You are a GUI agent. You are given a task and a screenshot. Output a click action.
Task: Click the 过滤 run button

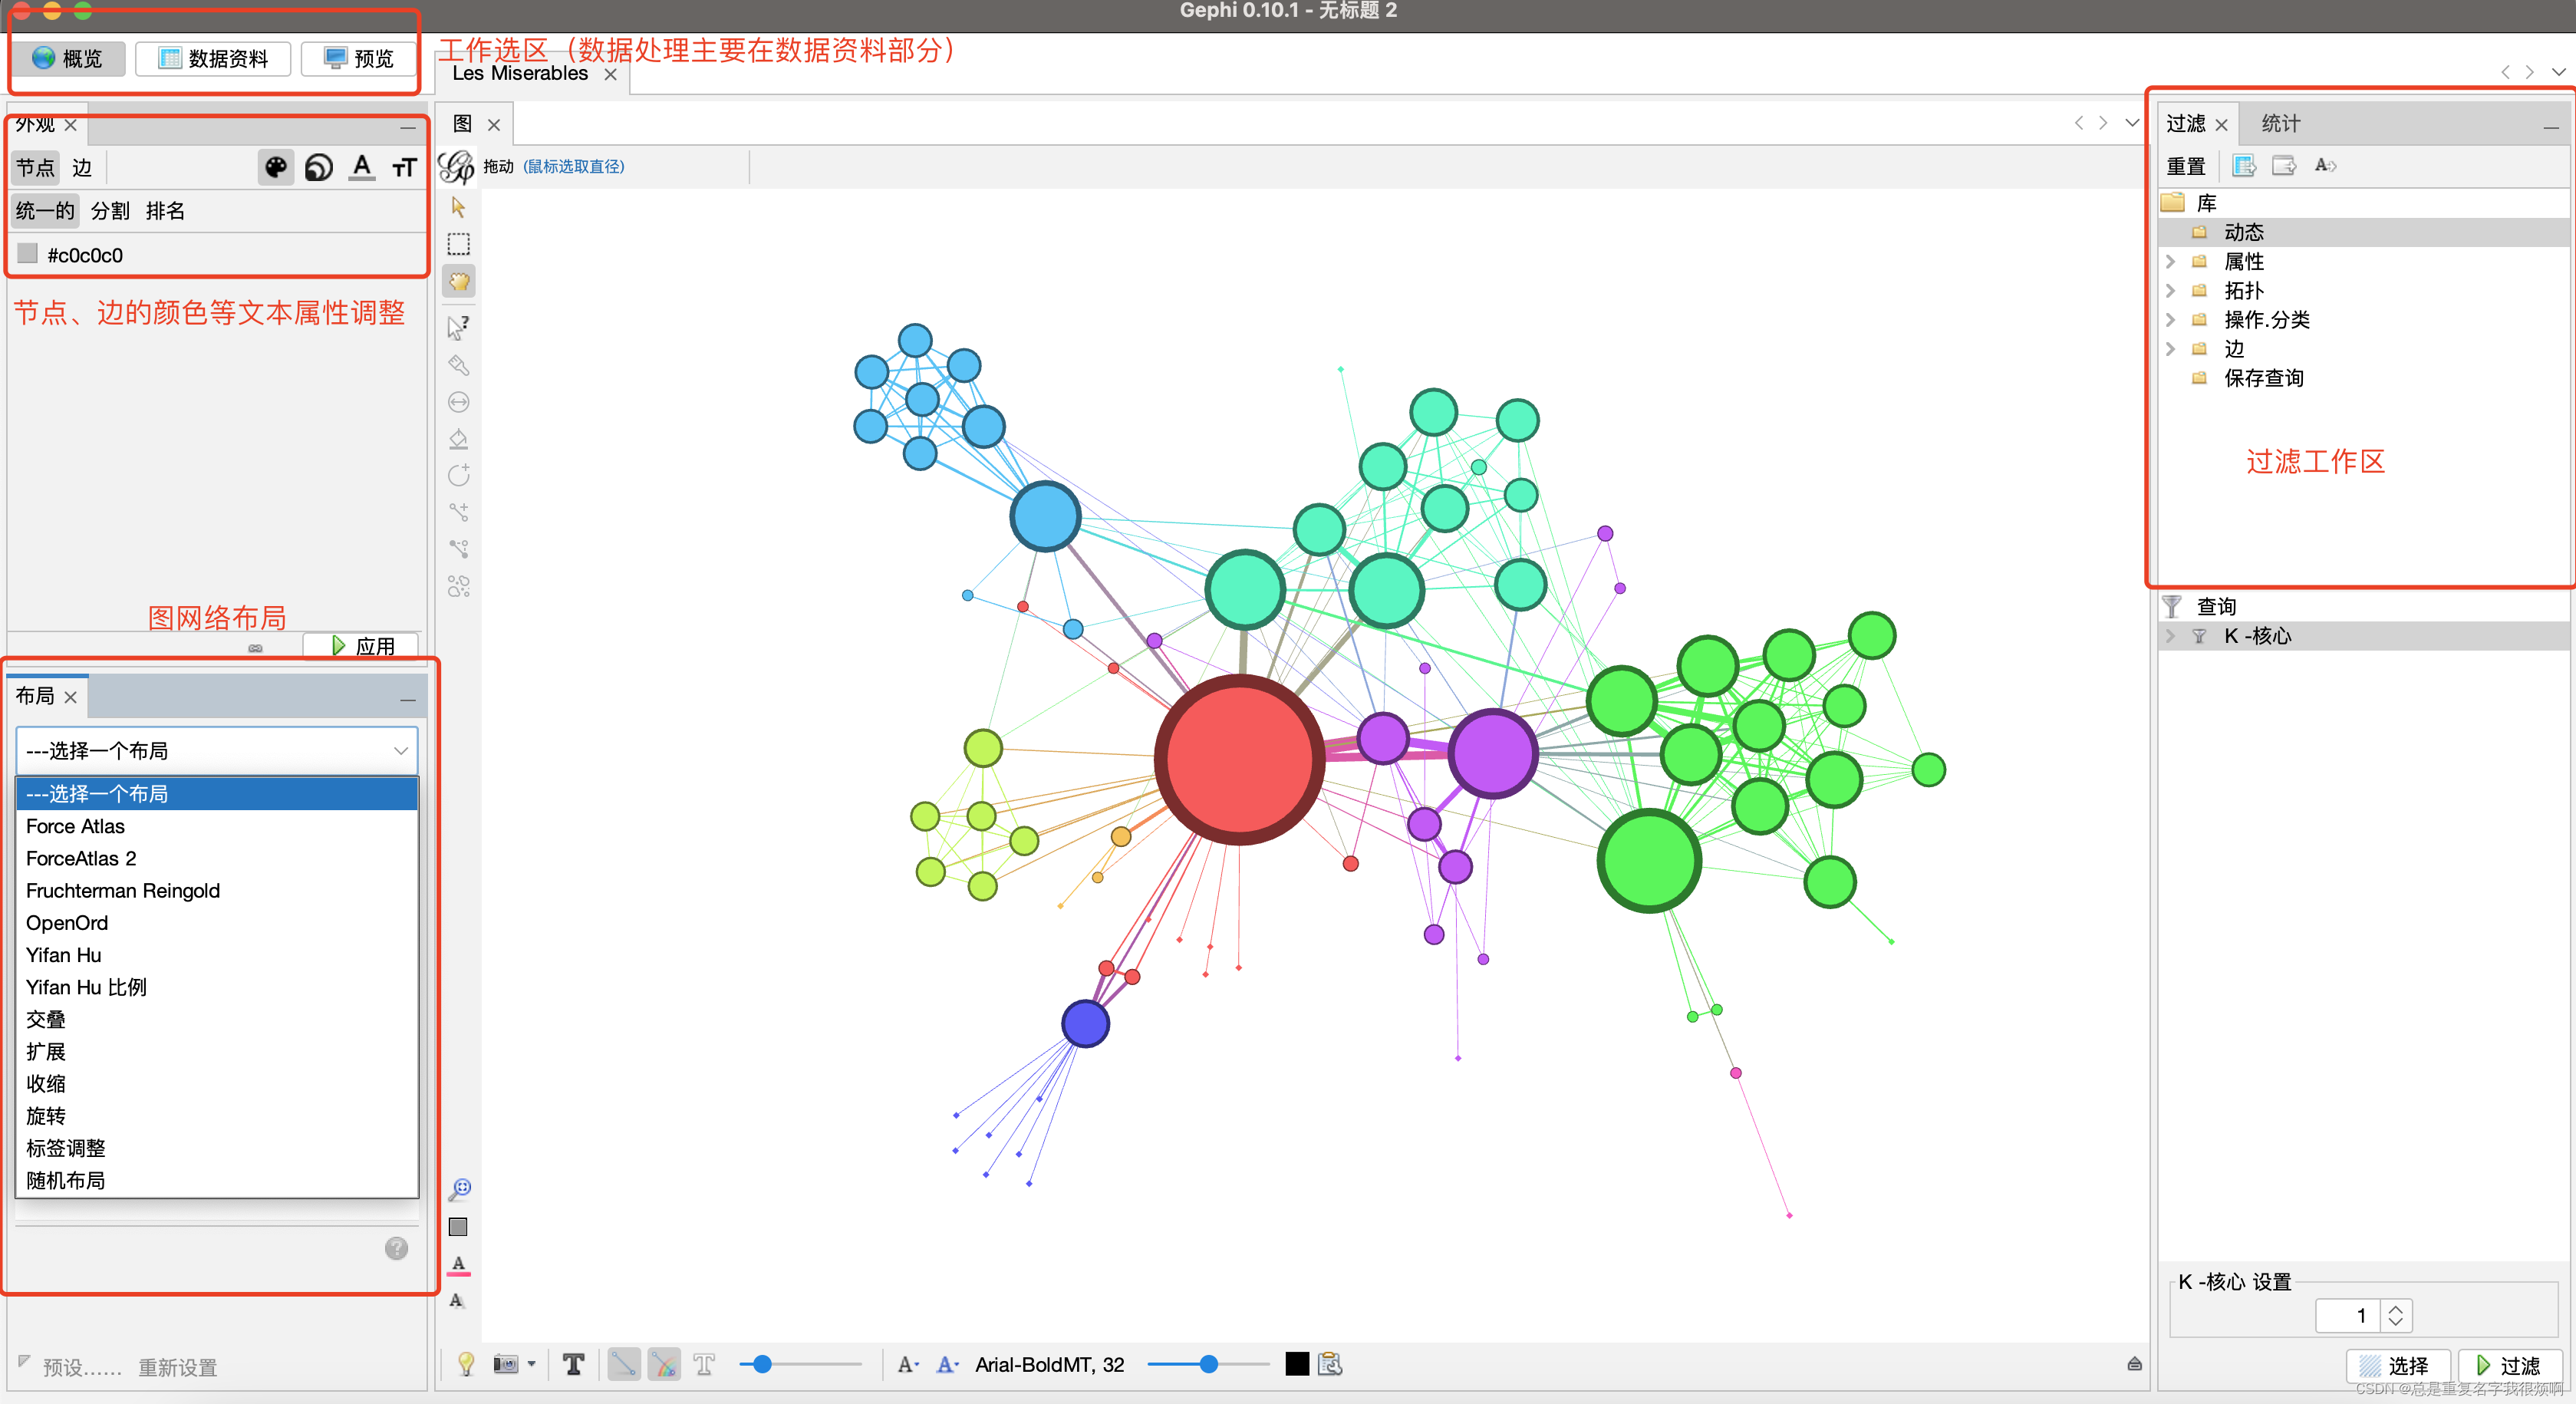2509,1365
